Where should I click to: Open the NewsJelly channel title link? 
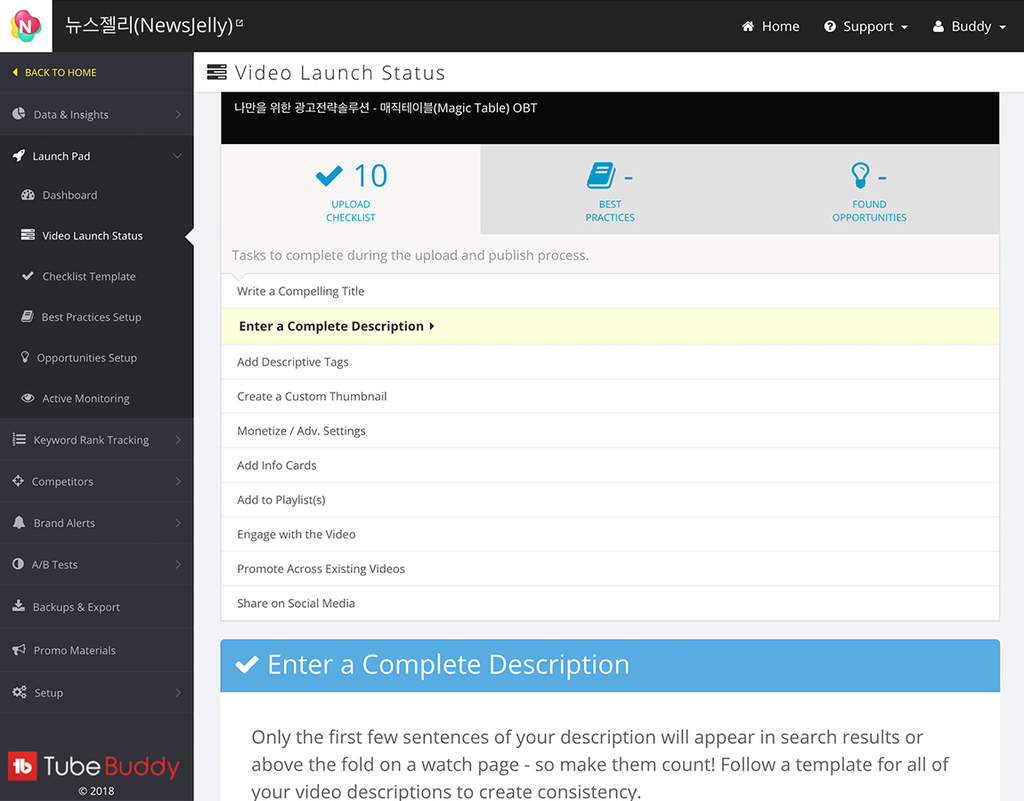(149, 25)
